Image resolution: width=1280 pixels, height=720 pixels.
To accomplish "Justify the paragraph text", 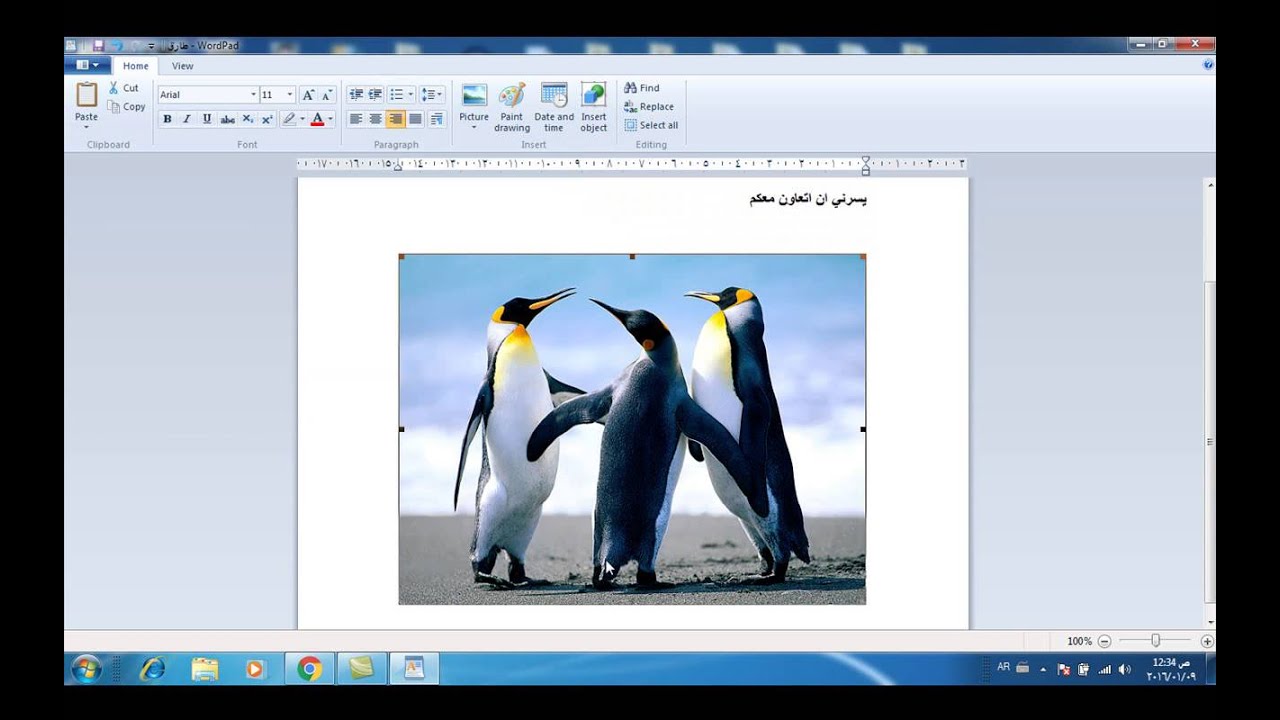I will tap(415, 119).
